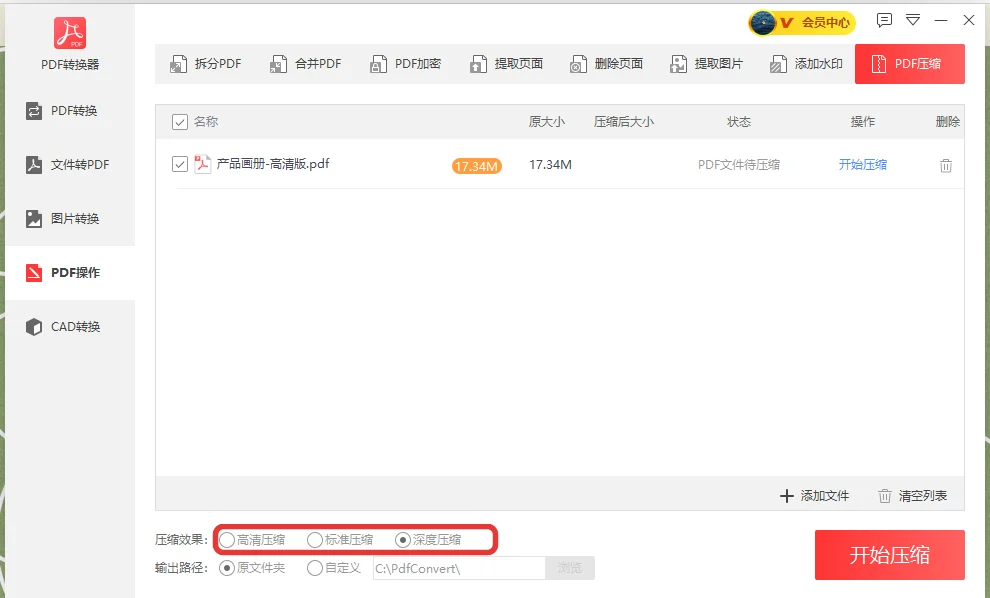The image size is (990, 598).
Task: Click the C:\PdfConvert\ path field
Action: tap(459, 568)
